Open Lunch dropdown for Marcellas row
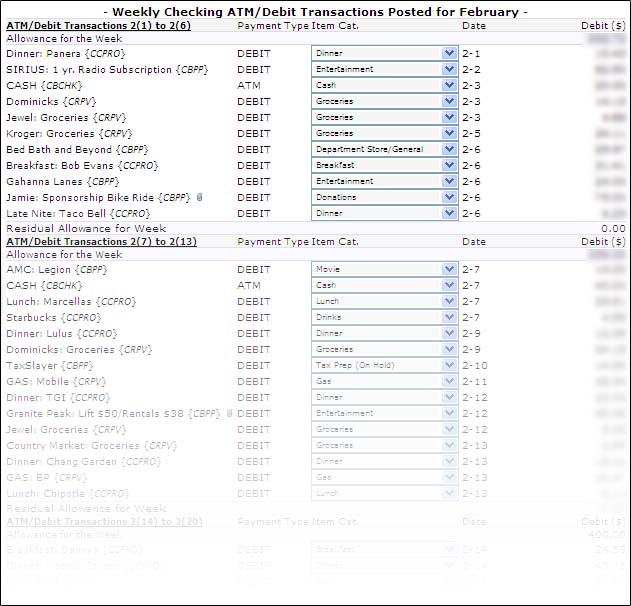This screenshot has height=606, width=631. pyautogui.click(x=384, y=301)
